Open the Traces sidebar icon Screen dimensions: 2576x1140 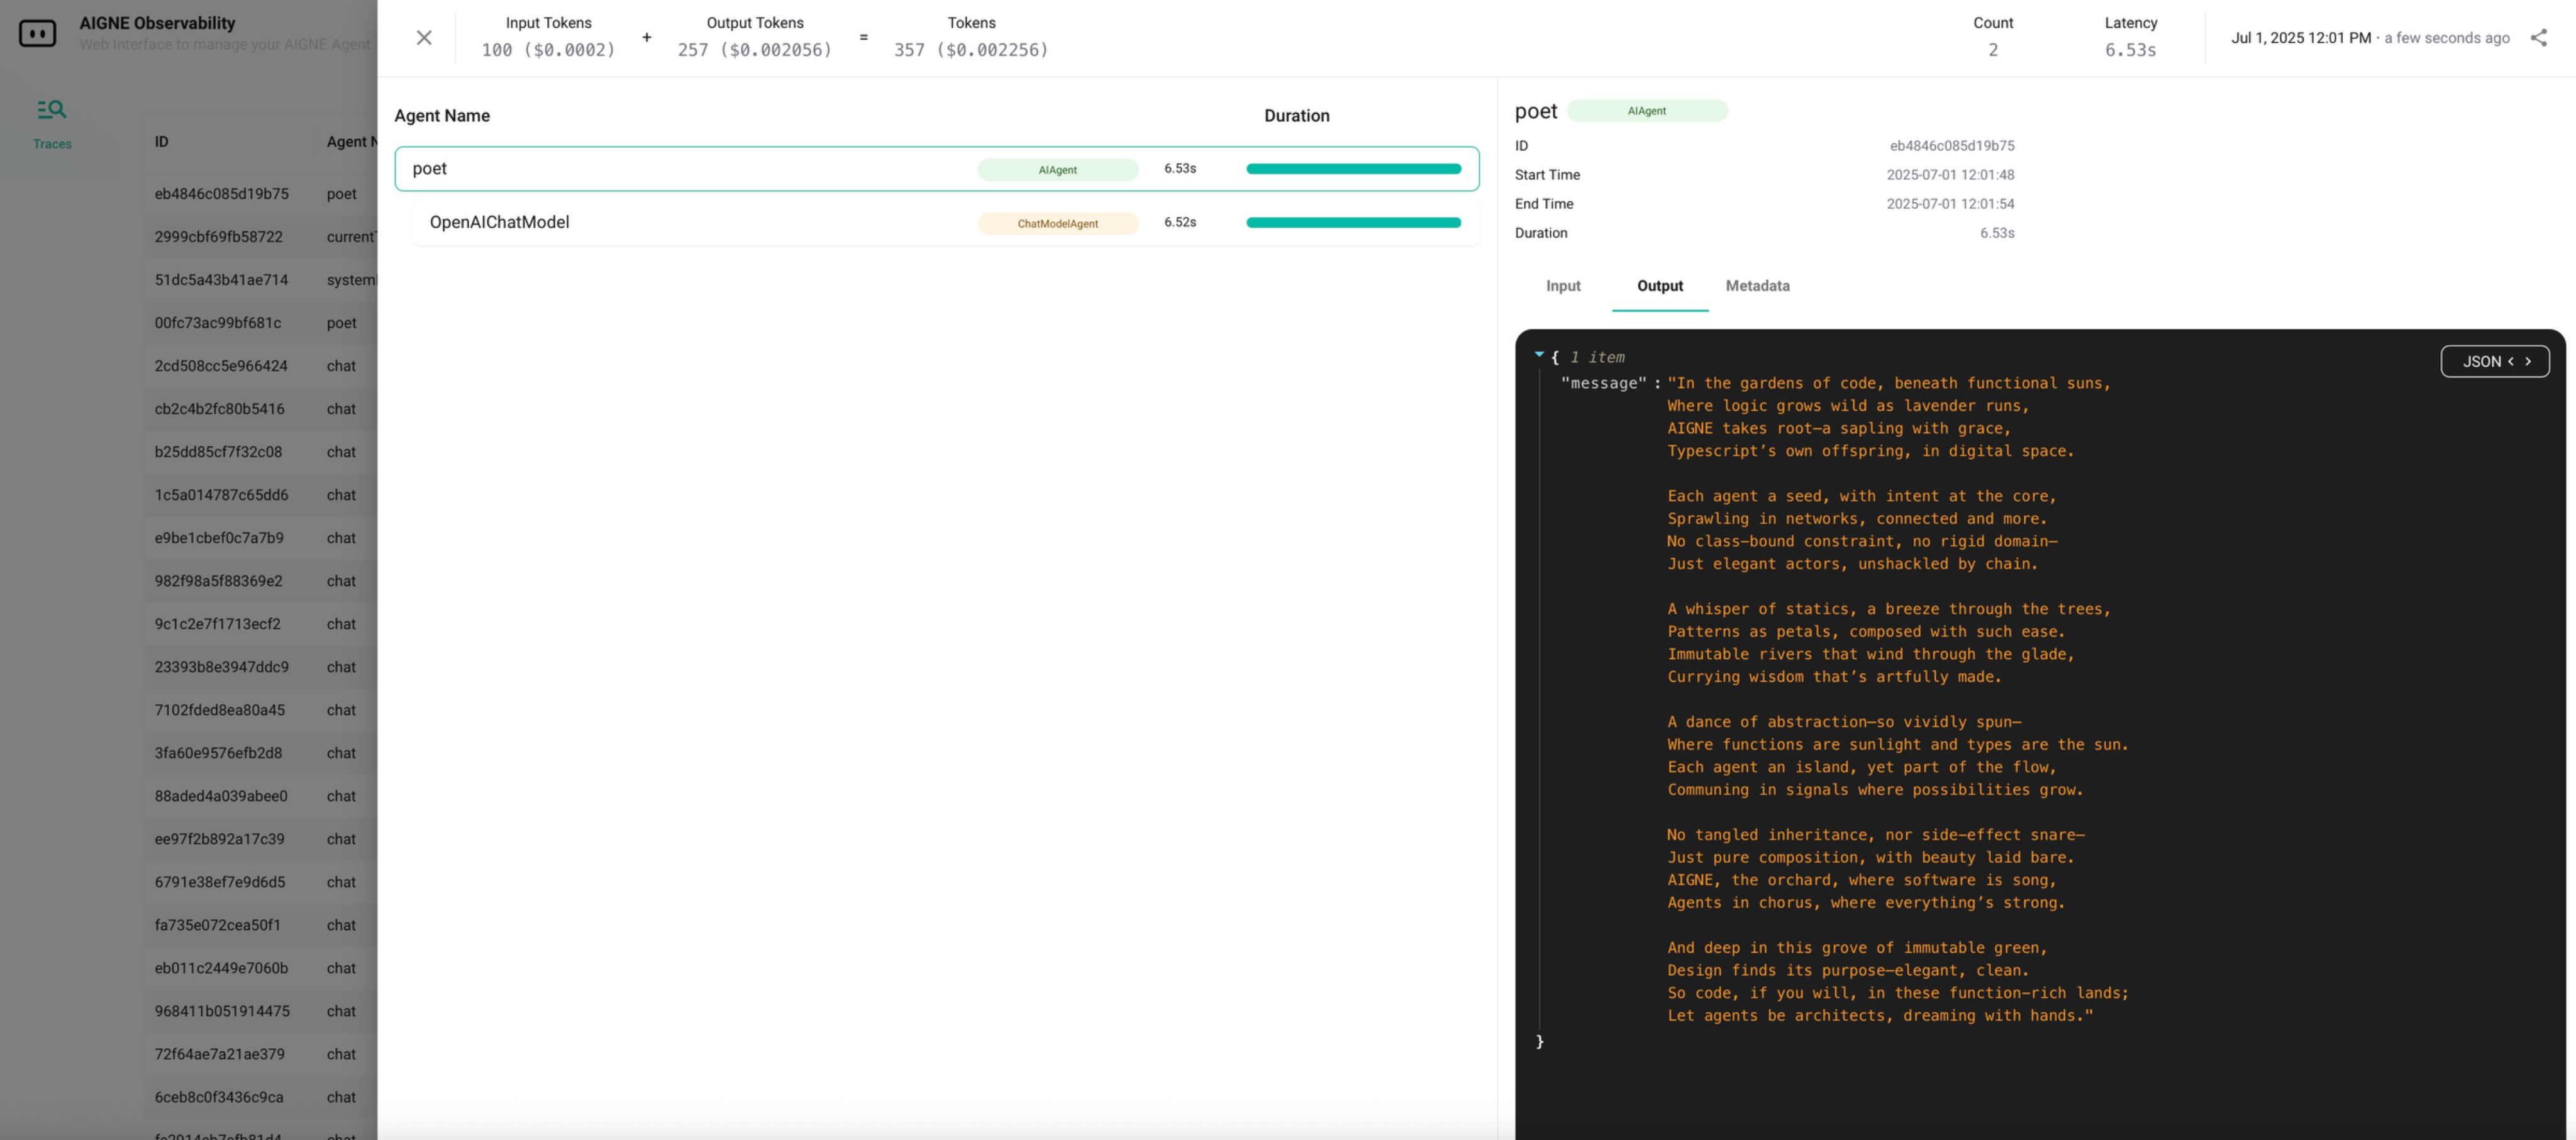(52, 123)
